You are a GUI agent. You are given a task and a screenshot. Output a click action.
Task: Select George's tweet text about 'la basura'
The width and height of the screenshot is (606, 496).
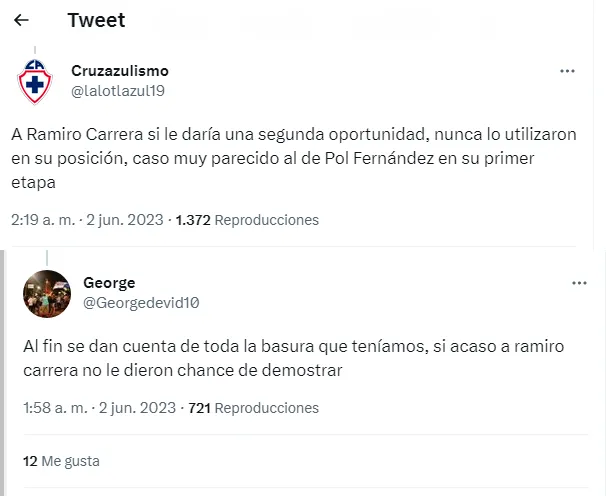point(290,358)
